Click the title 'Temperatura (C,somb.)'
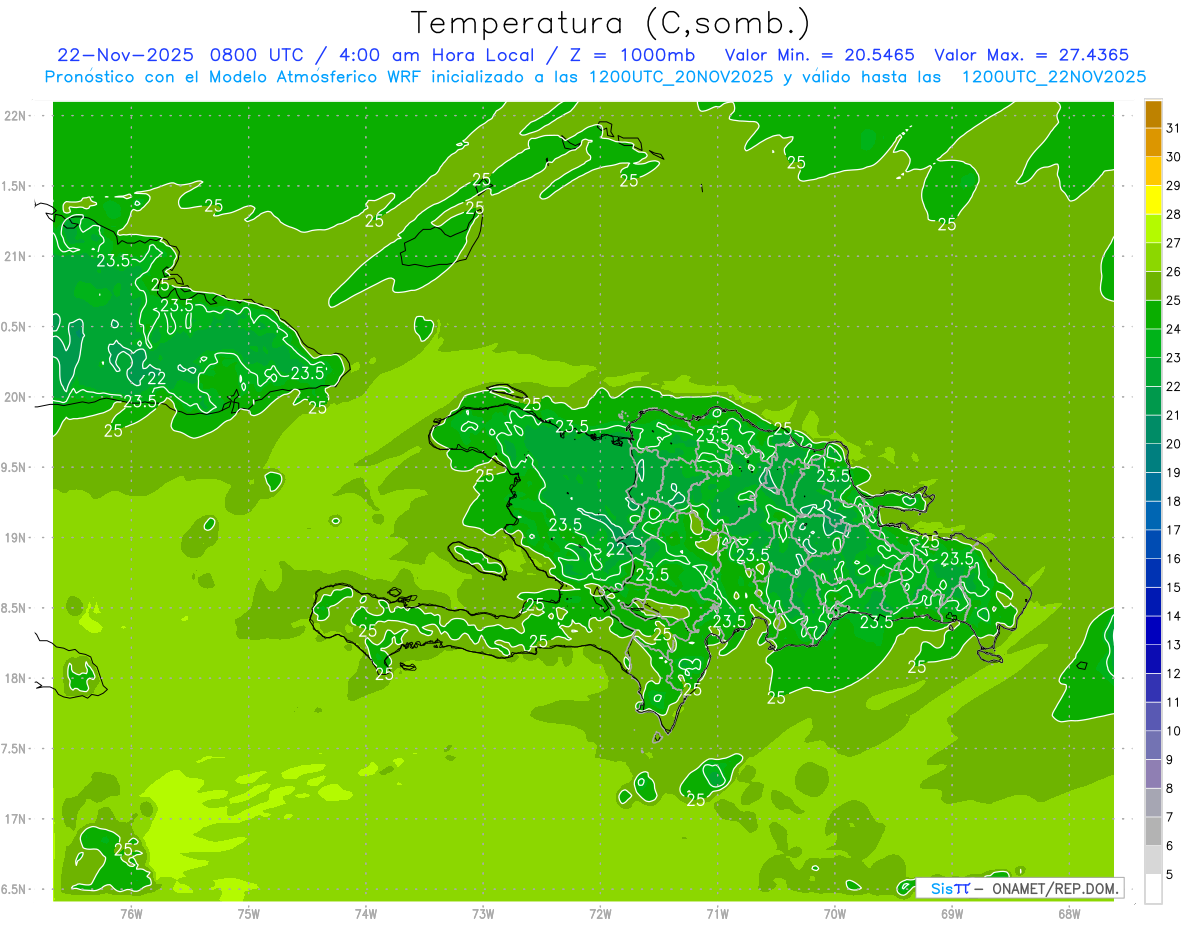Viewport: 1200px width, 927px height. click(610, 24)
